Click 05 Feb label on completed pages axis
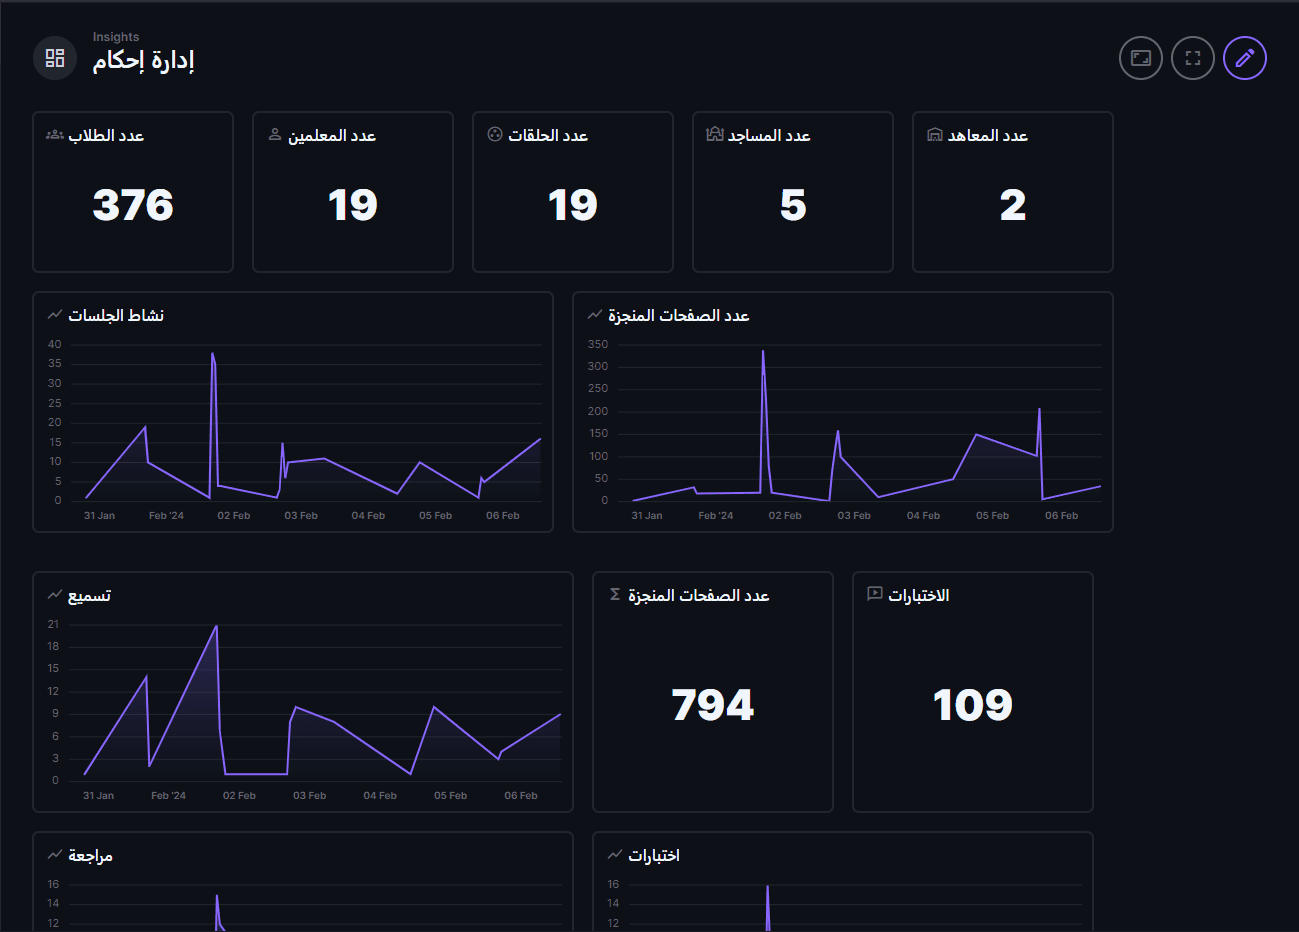Image resolution: width=1299 pixels, height=932 pixels. click(x=992, y=516)
